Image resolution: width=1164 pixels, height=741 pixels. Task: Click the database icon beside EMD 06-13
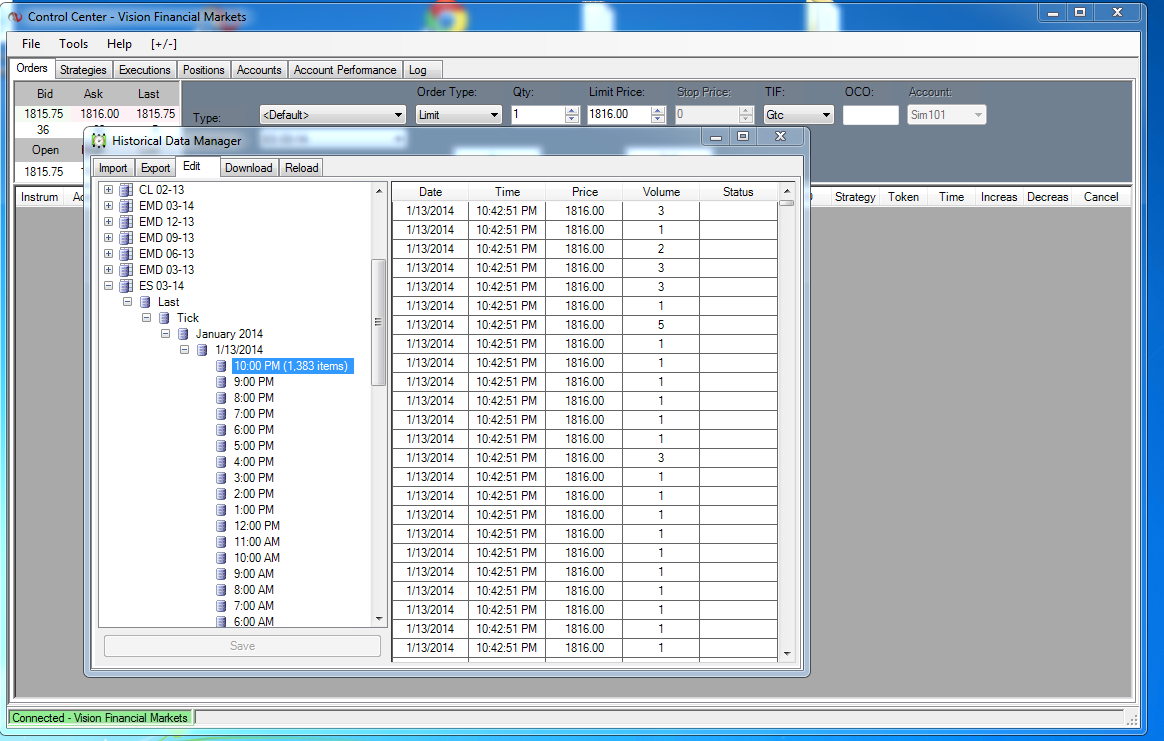126,254
